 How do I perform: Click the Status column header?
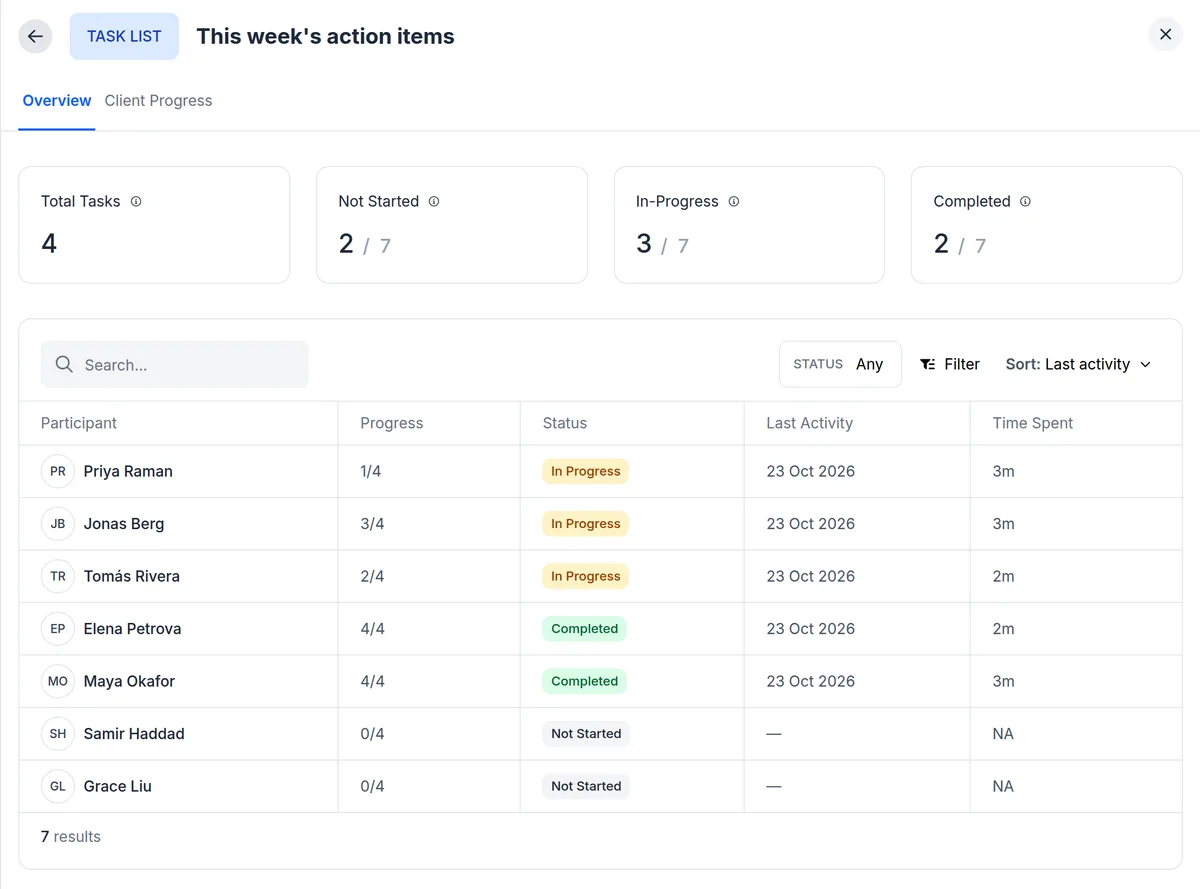(x=565, y=423)
